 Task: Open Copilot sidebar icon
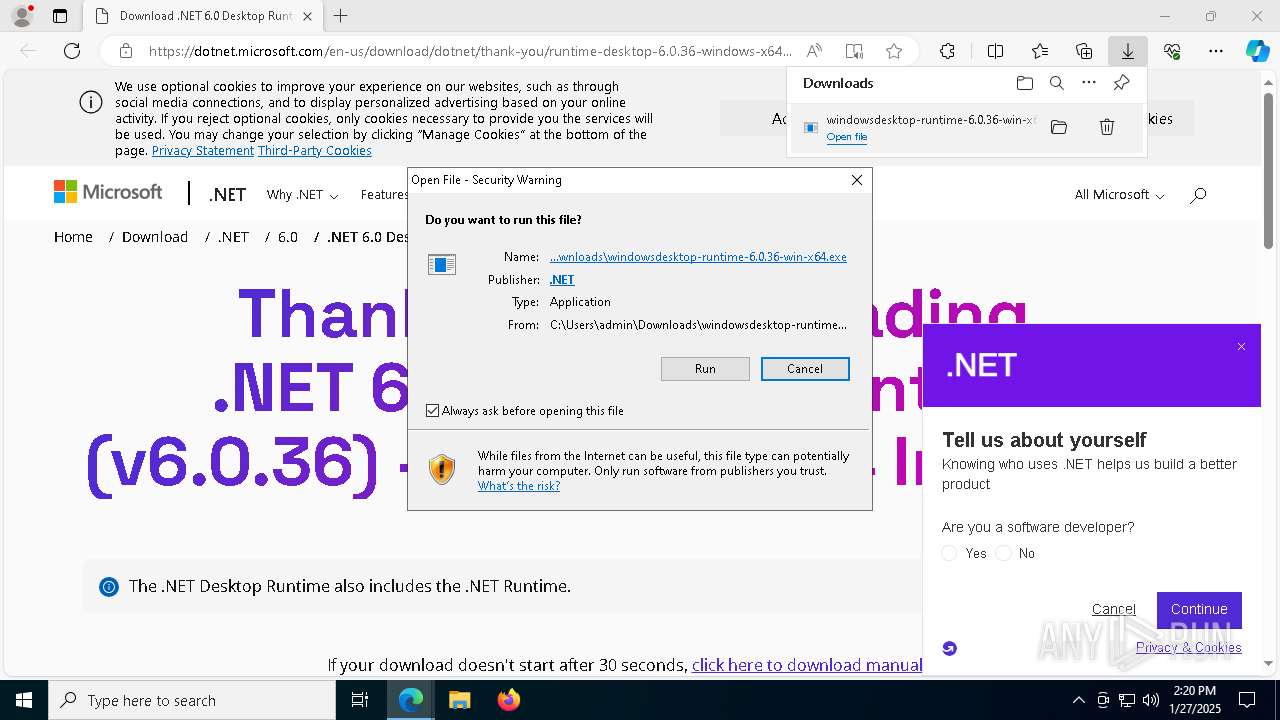click(1257, 51)
